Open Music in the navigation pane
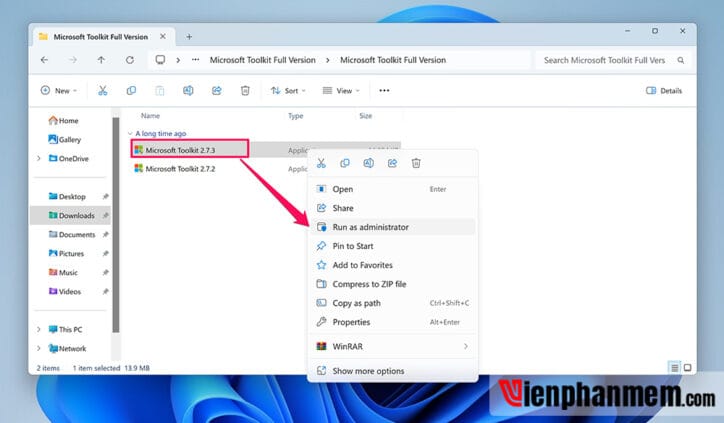 pos(63,272)
